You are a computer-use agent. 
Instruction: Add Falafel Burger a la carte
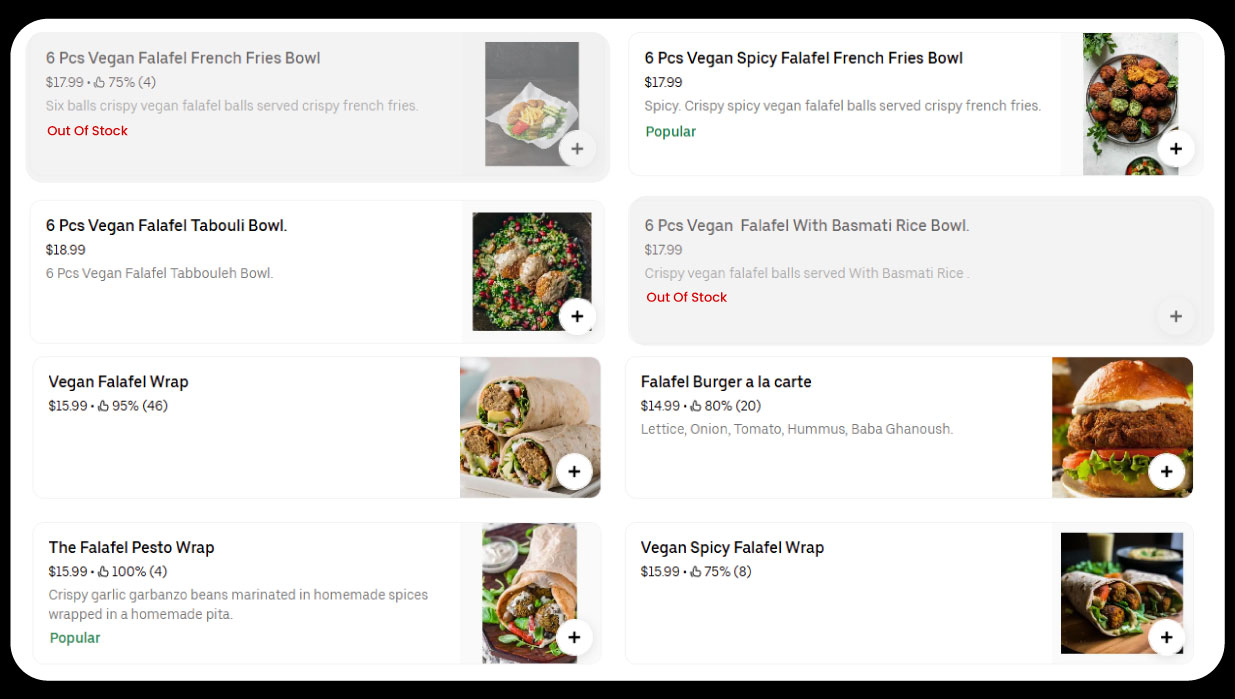[x=1166, y=471]
